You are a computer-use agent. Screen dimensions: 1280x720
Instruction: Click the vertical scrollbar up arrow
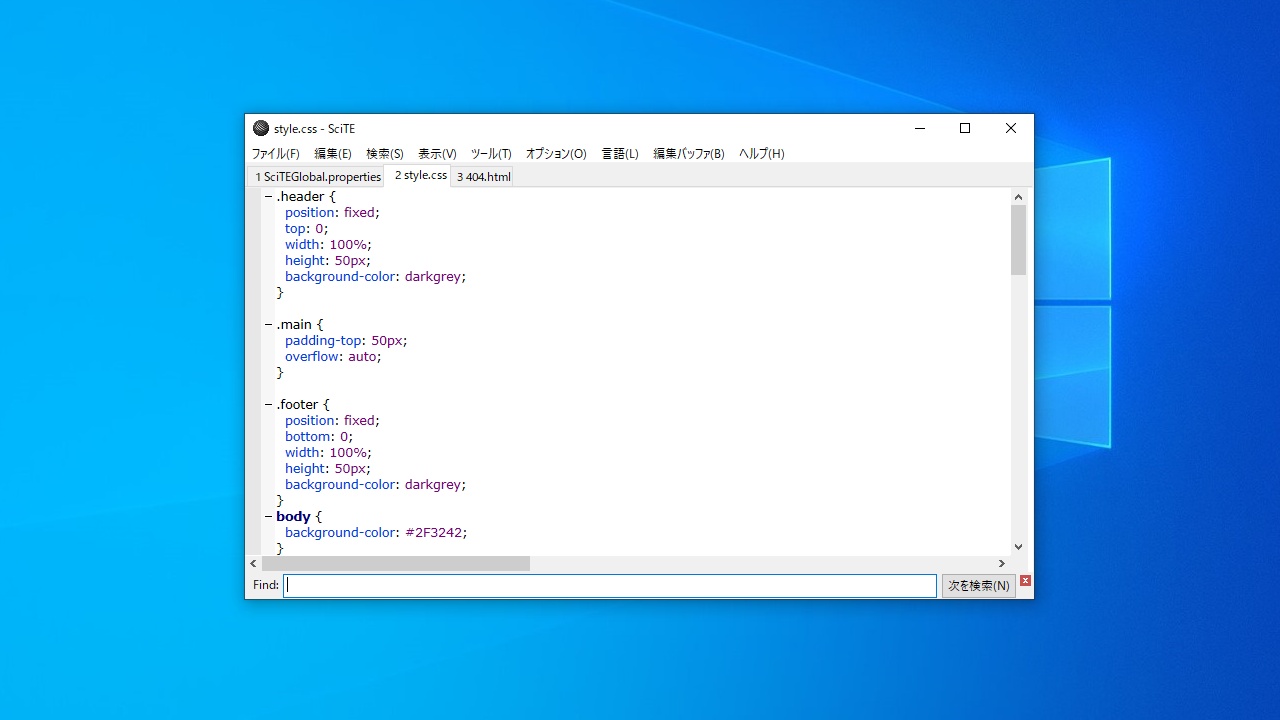(1018, 197)
